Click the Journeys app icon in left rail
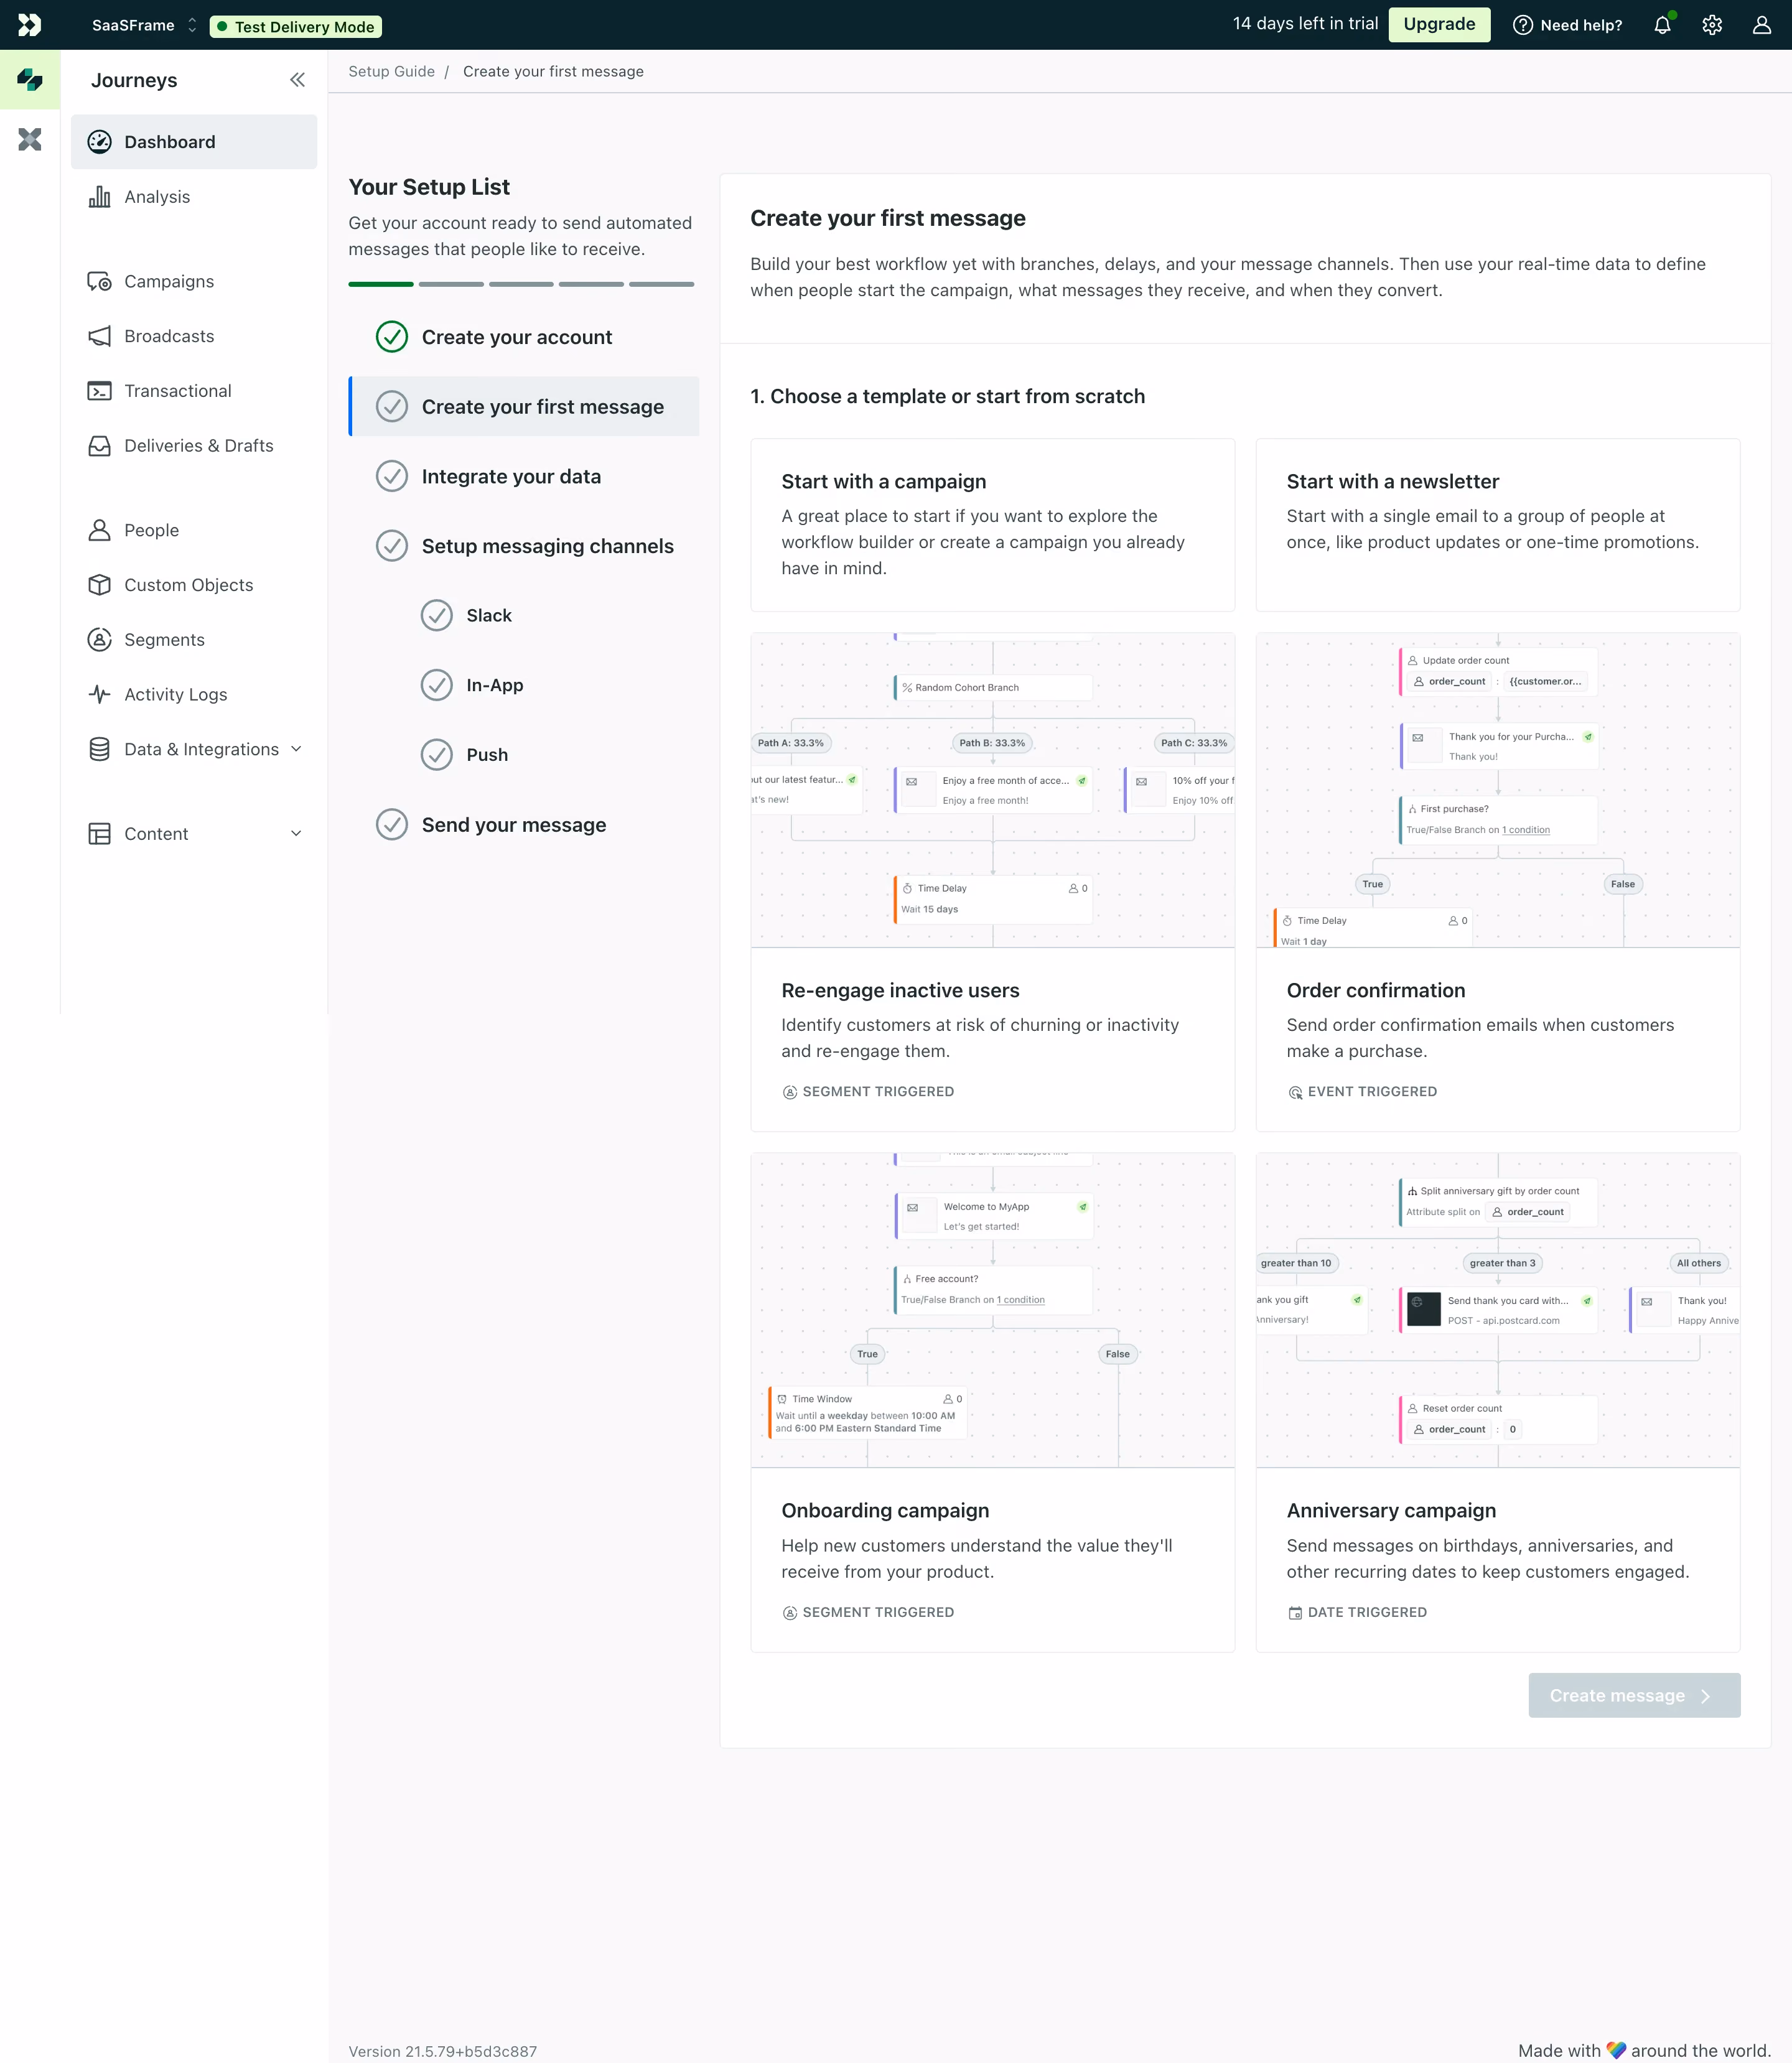This screenshot has width=1792, height=2063. tap(30, 80)
